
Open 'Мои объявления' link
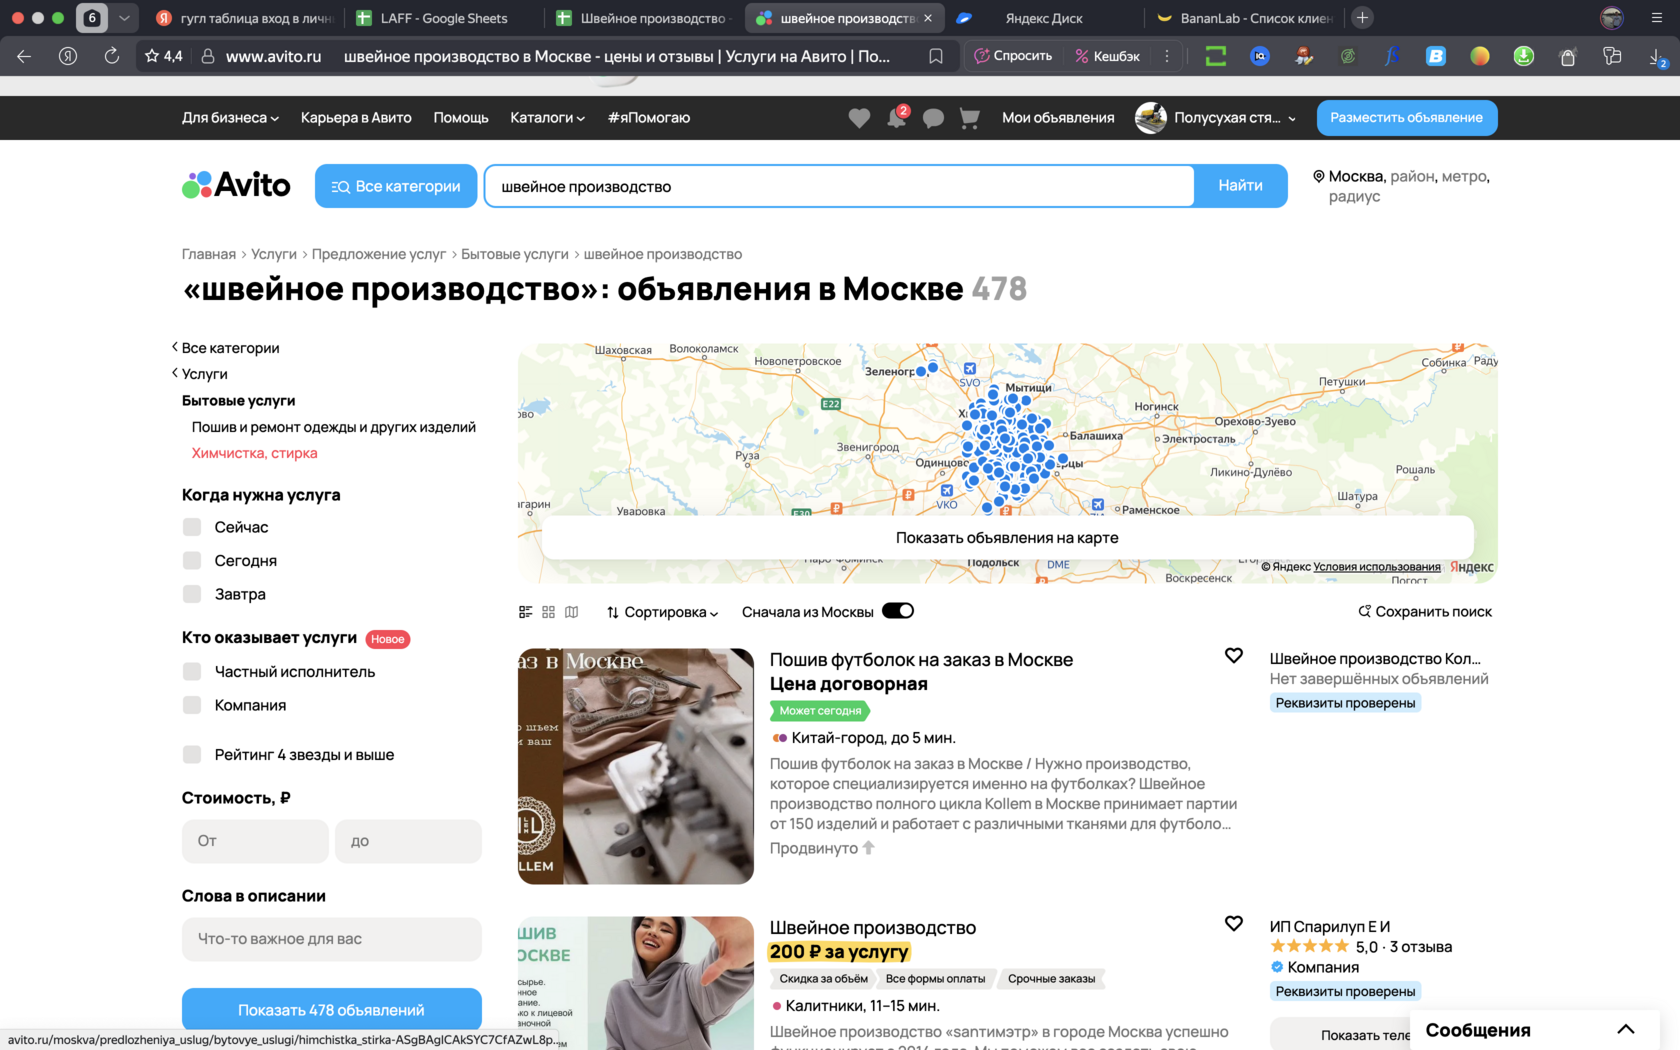coord(1058,118)
